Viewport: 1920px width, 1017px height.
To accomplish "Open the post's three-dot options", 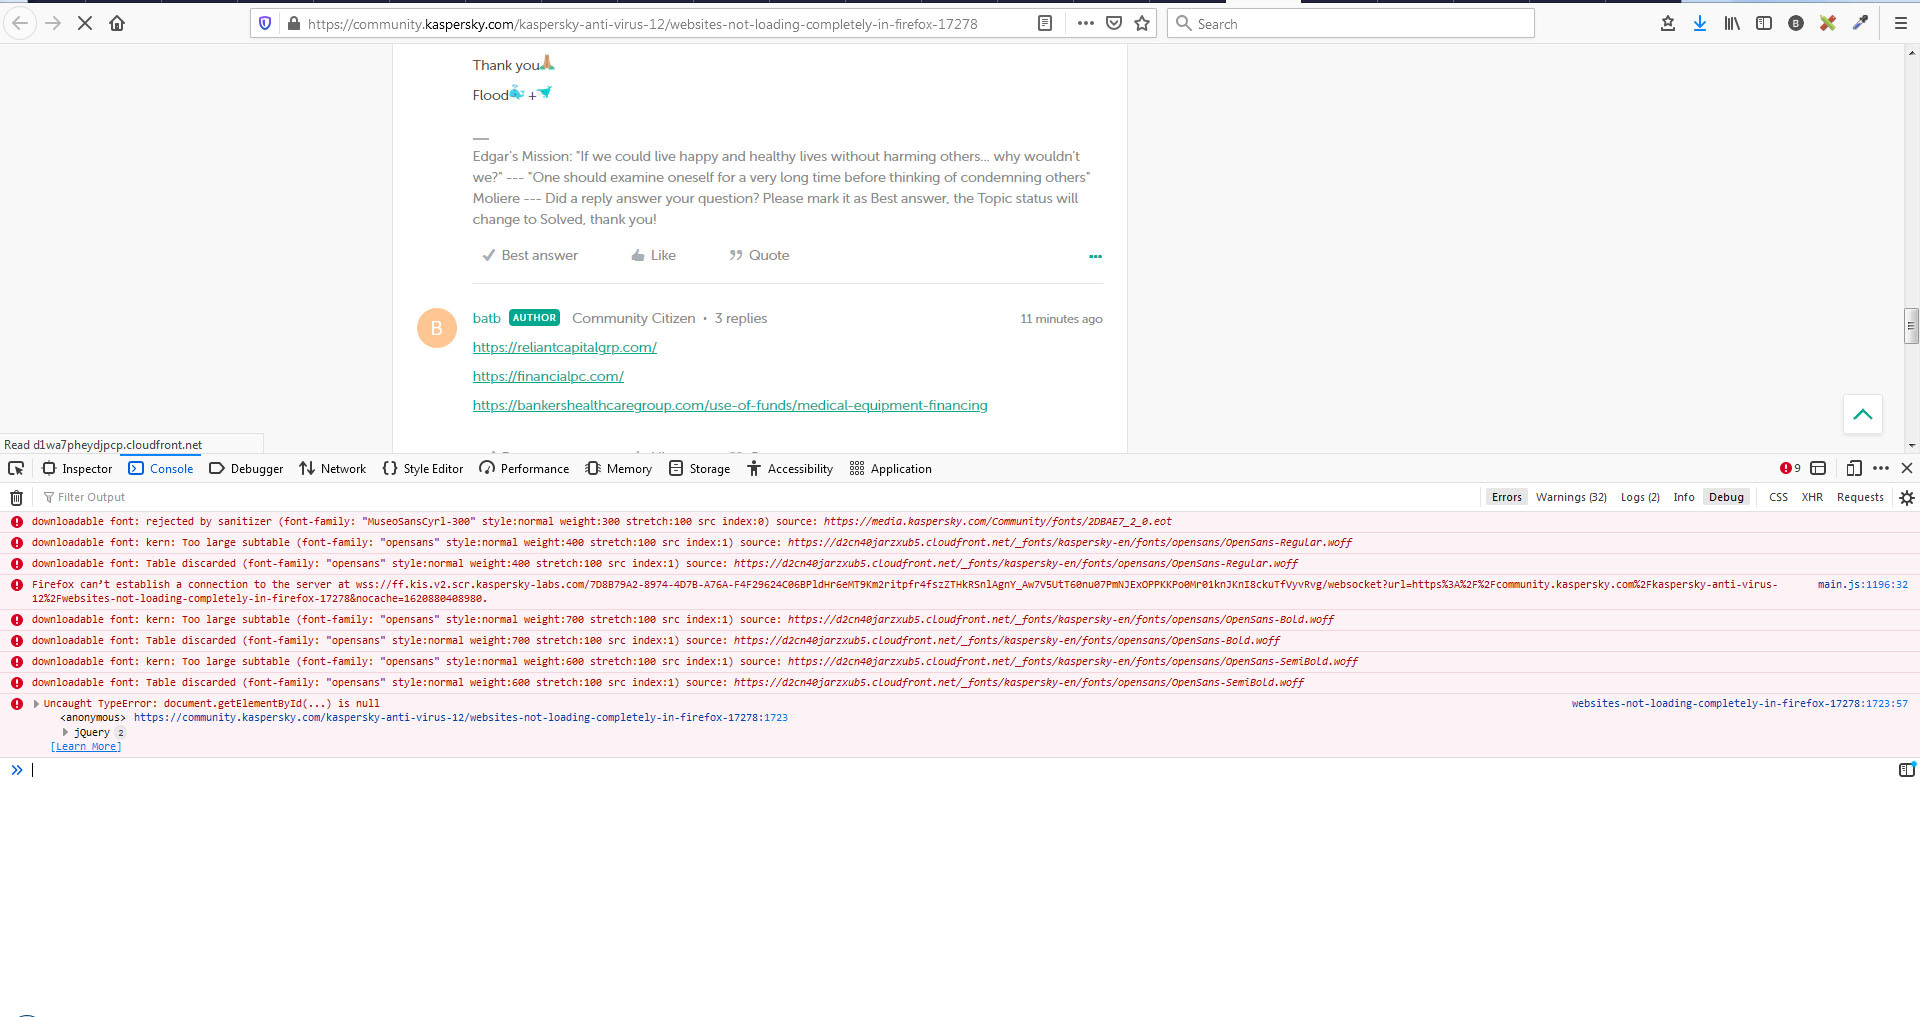I will click(1095, 257).
